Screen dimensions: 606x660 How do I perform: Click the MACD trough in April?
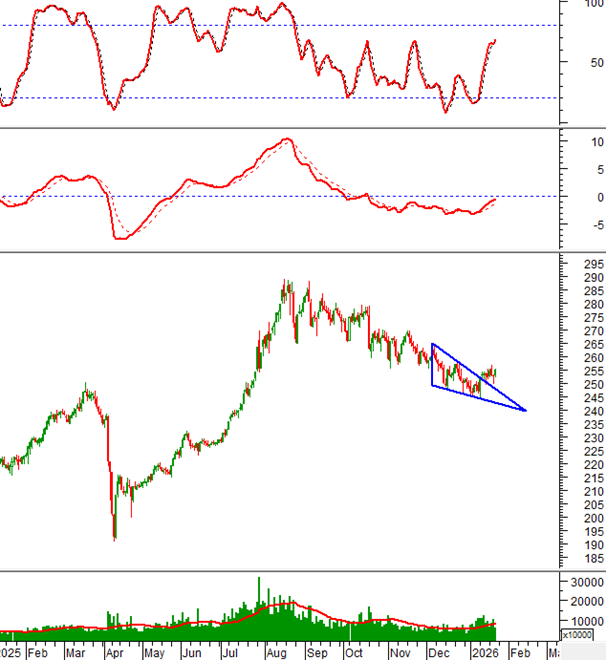click(x=120, y=238)
